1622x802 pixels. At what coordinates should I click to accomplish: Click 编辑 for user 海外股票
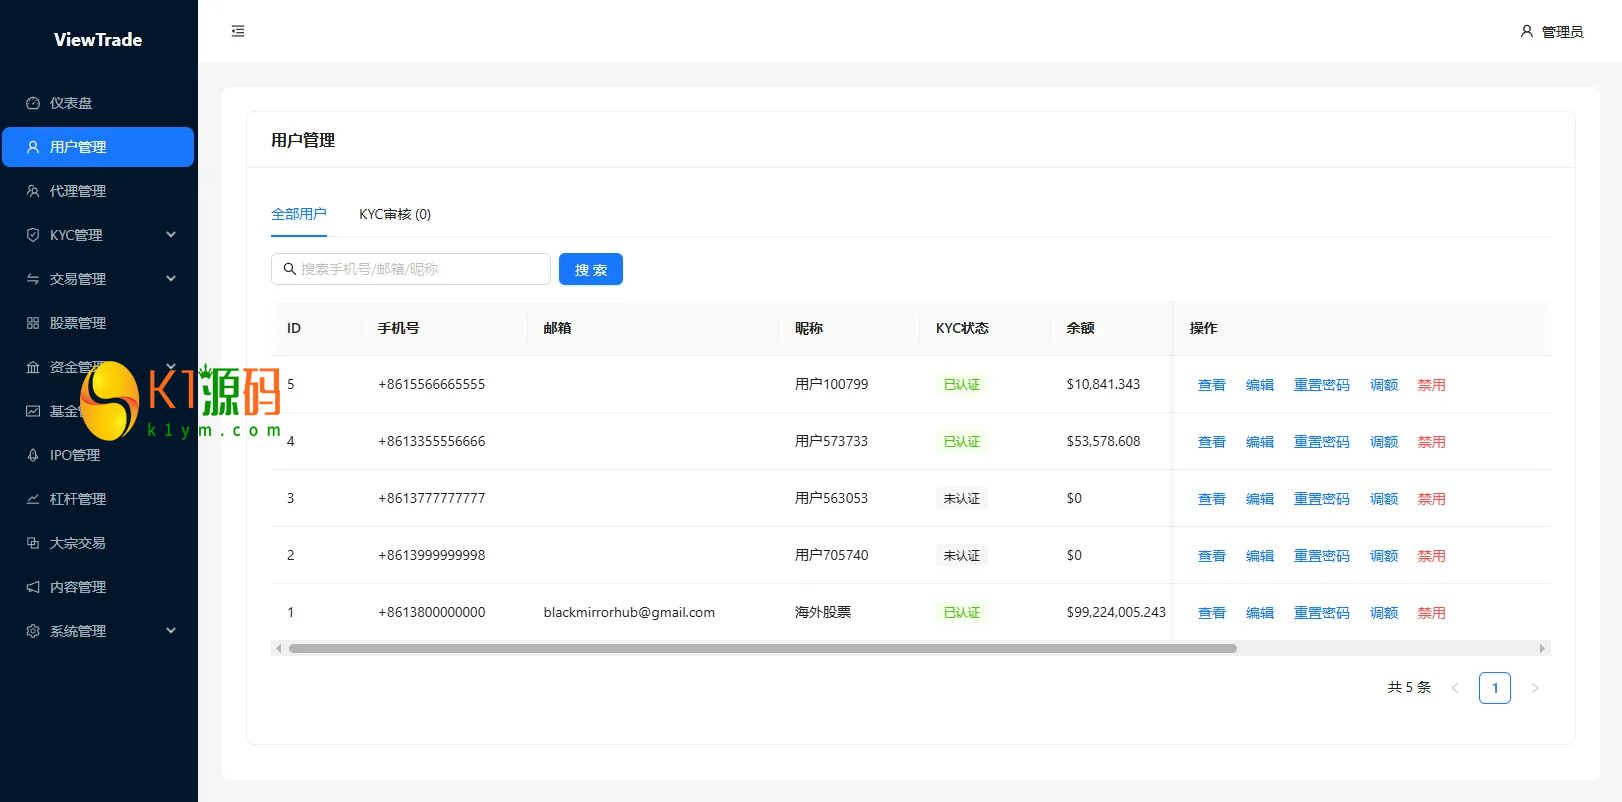[1260, 613]
